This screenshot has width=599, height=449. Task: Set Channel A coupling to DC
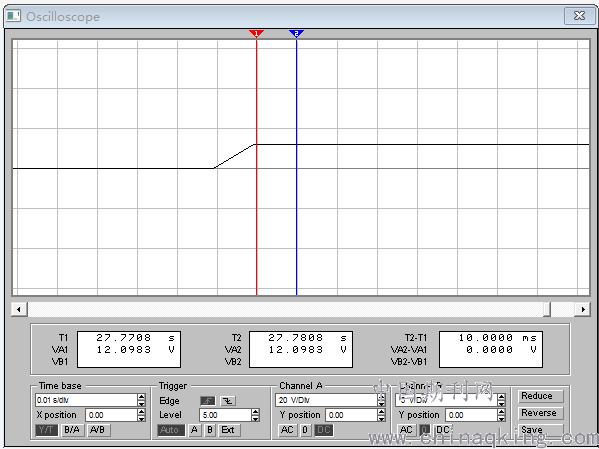[x=324, y=430]
